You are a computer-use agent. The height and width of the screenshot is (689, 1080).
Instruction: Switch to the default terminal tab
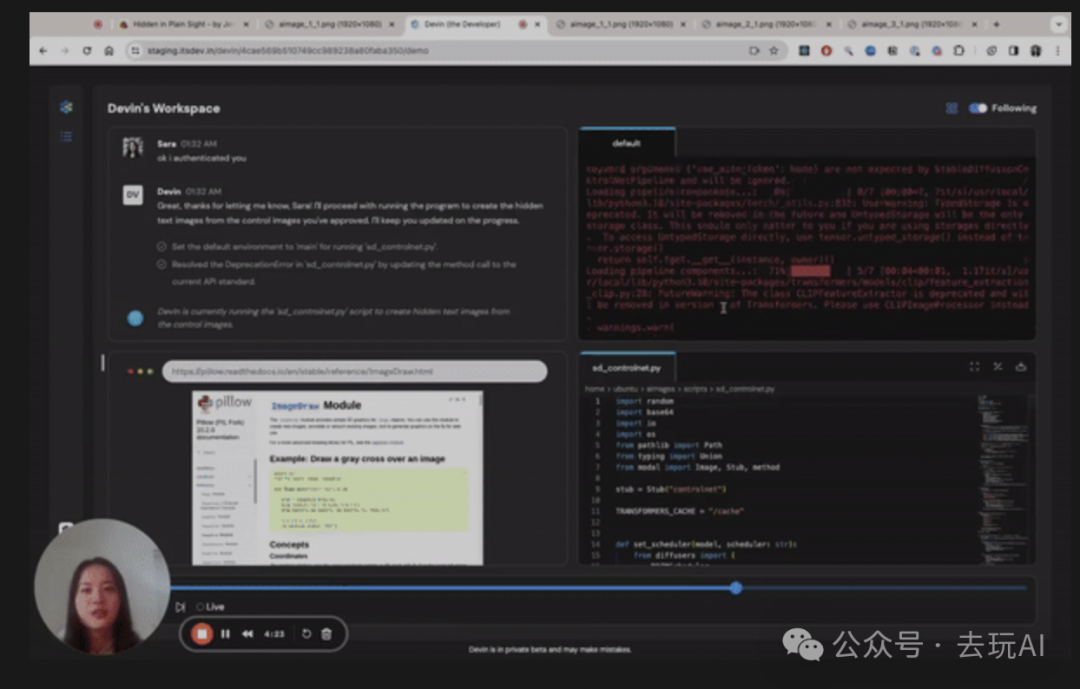627,143
